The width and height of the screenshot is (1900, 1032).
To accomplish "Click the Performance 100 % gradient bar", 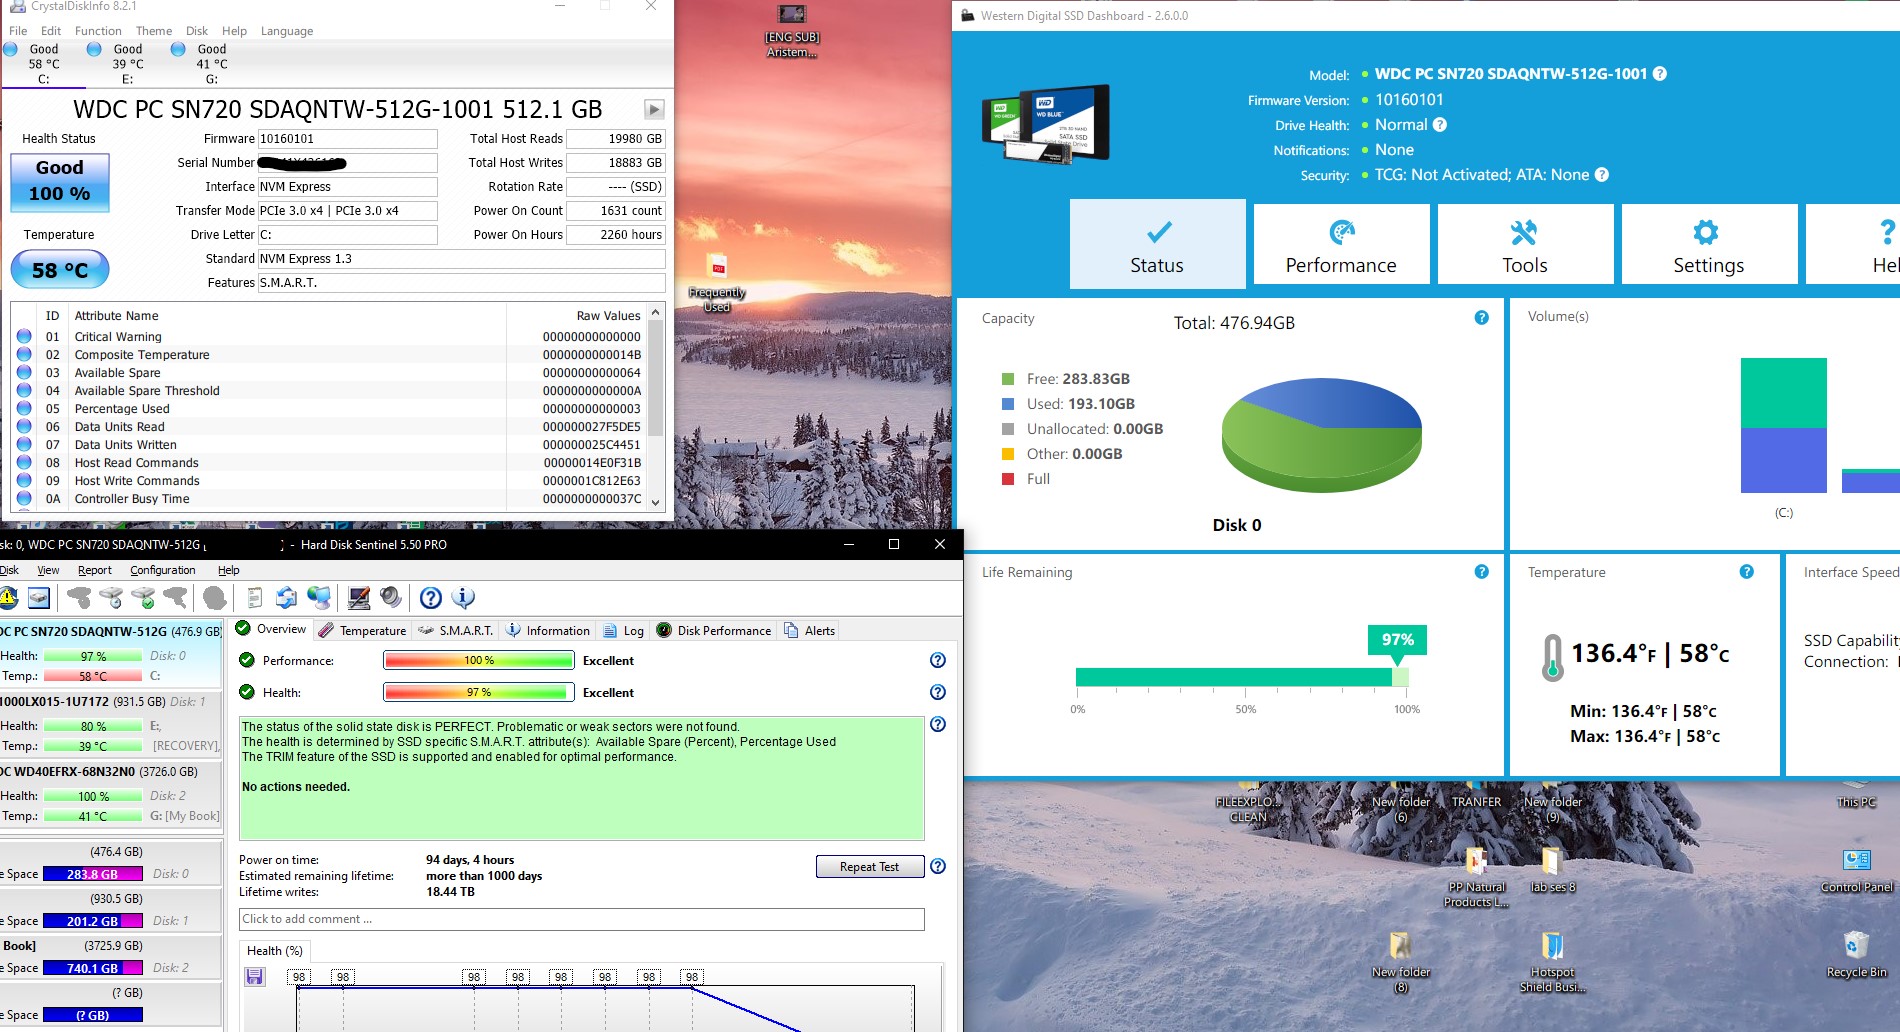I will [479, 660].
